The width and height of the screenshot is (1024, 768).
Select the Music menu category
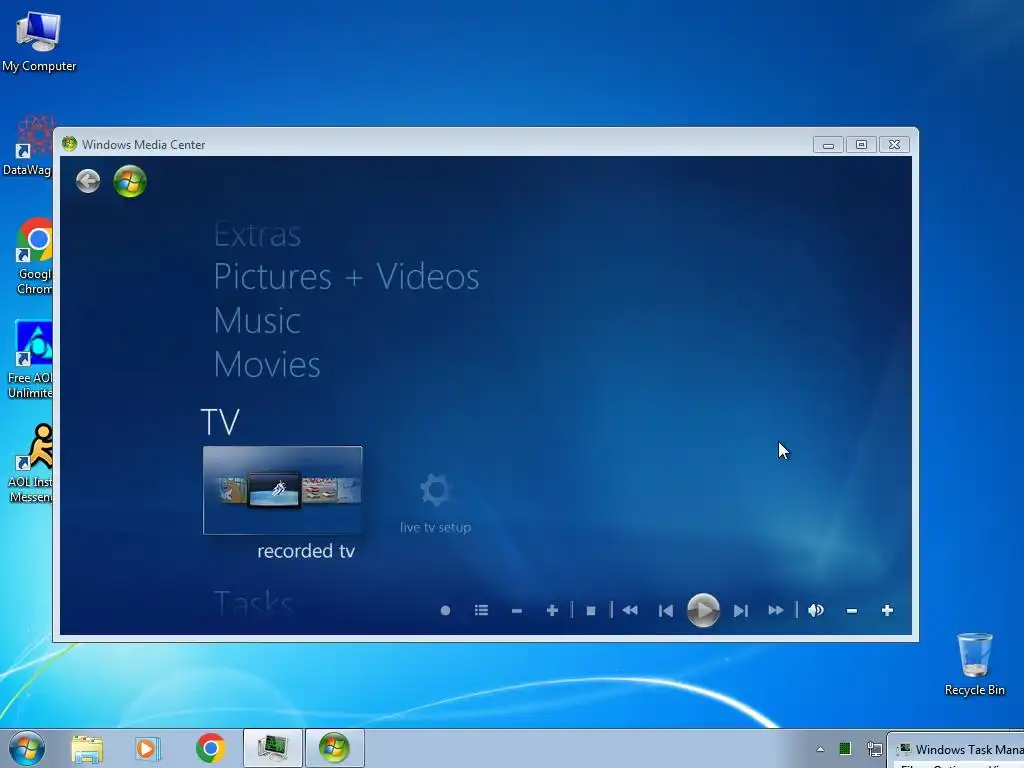257,321
